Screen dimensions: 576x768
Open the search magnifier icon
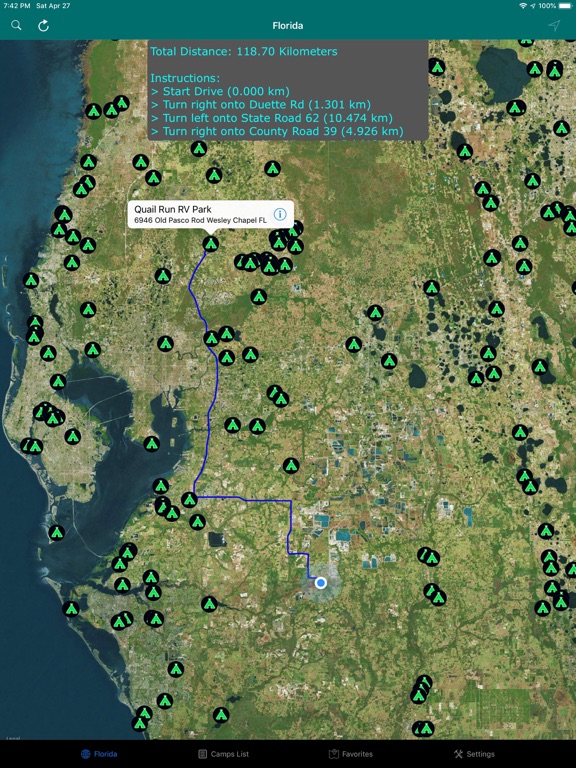point(16,25)
